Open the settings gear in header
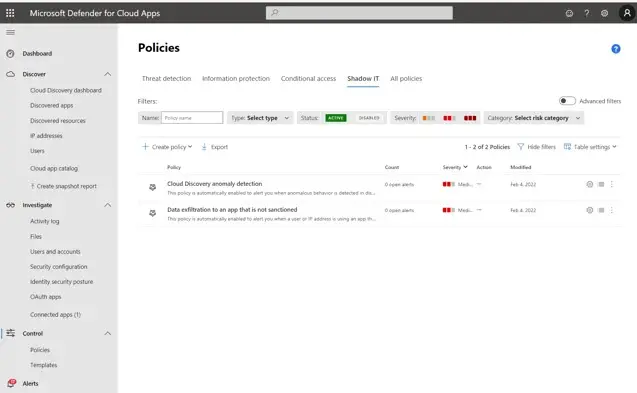637x393 pixels. 604,13
